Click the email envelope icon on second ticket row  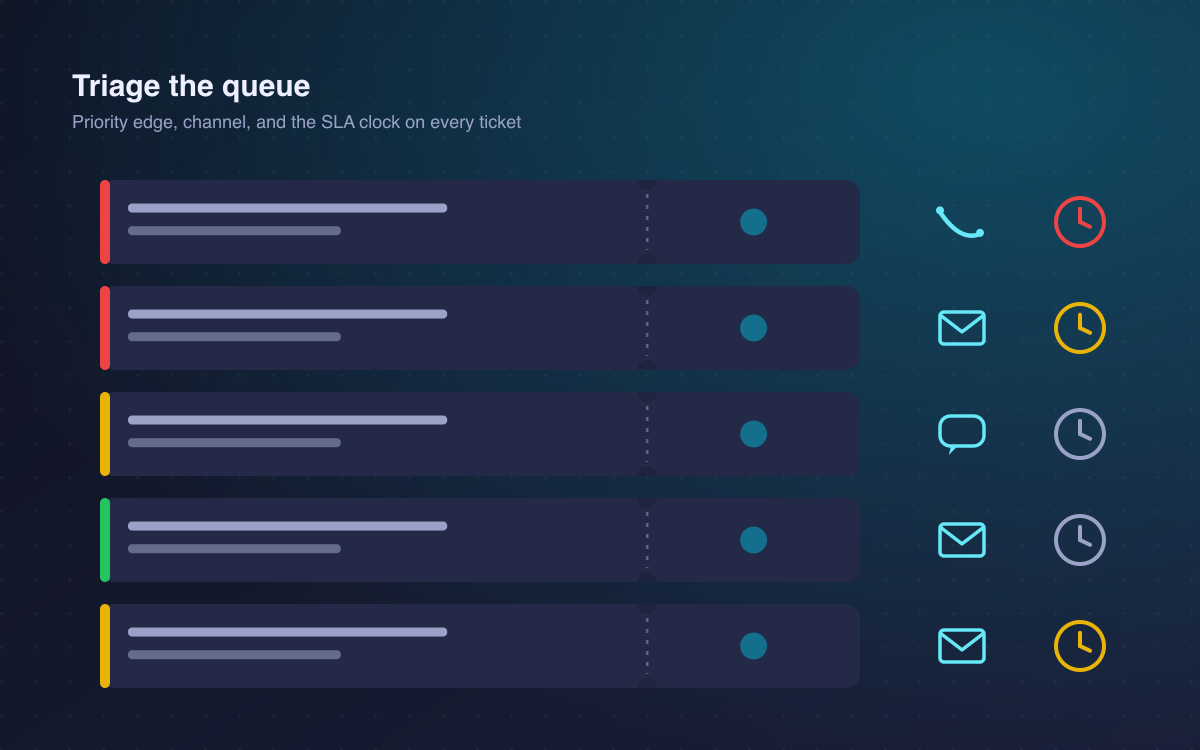962,328
